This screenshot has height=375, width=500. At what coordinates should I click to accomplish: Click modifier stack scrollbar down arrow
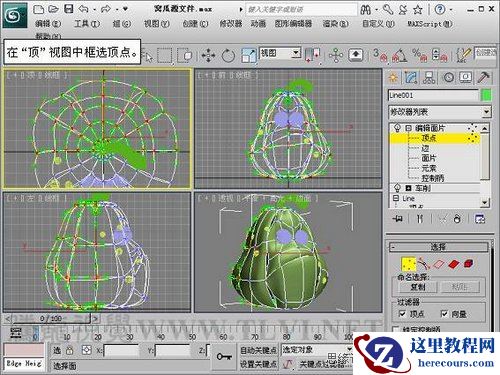(x=485, y=202)
